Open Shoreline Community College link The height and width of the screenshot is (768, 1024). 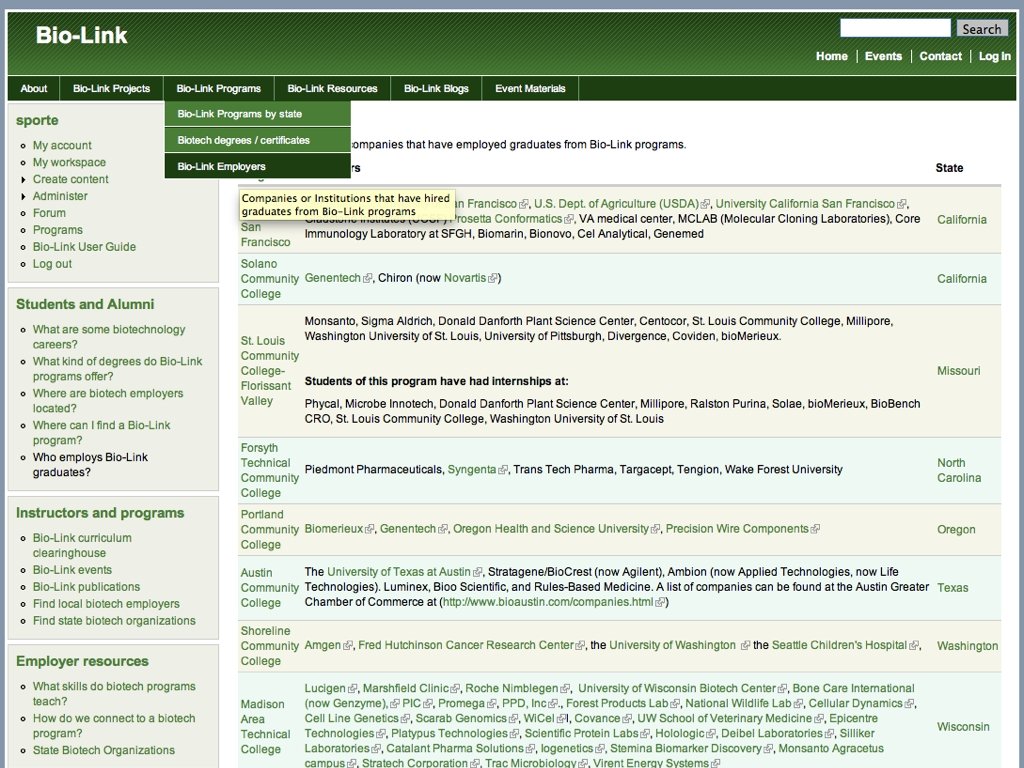point(269,646)
